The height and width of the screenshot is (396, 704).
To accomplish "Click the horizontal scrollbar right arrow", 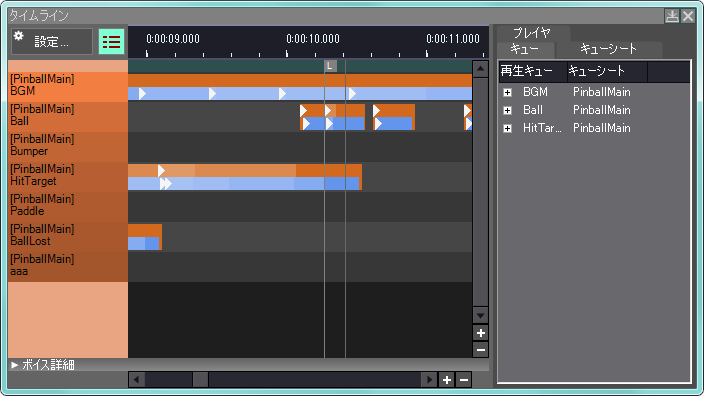I will (429, 380).
